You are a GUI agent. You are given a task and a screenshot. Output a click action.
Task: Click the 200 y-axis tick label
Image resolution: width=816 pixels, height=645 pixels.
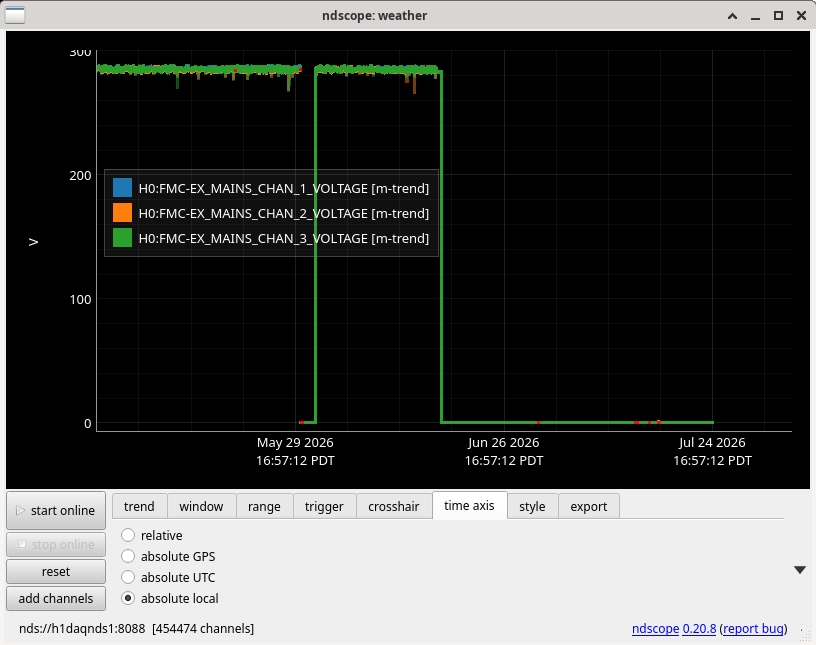pyautogui.click(x=80, y=175)
